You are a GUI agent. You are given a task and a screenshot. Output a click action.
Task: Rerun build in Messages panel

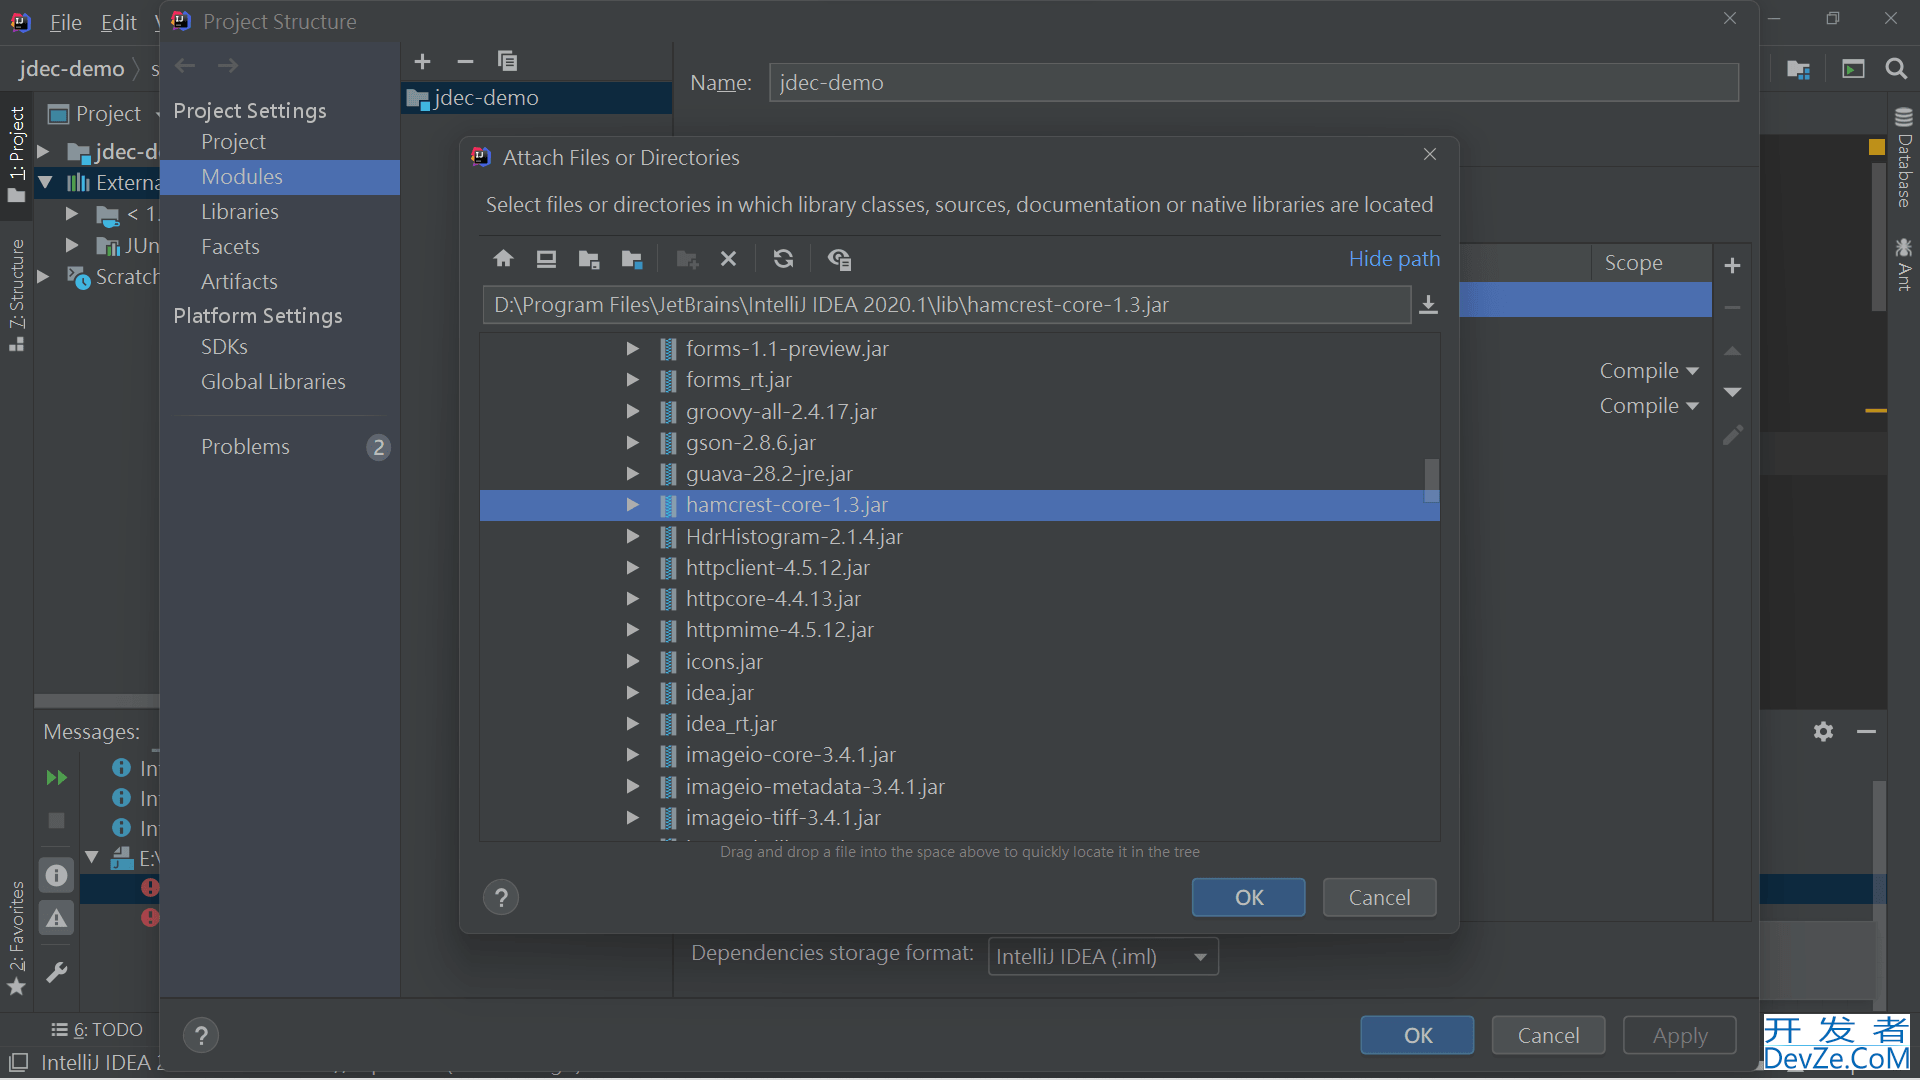coord(56,777)
